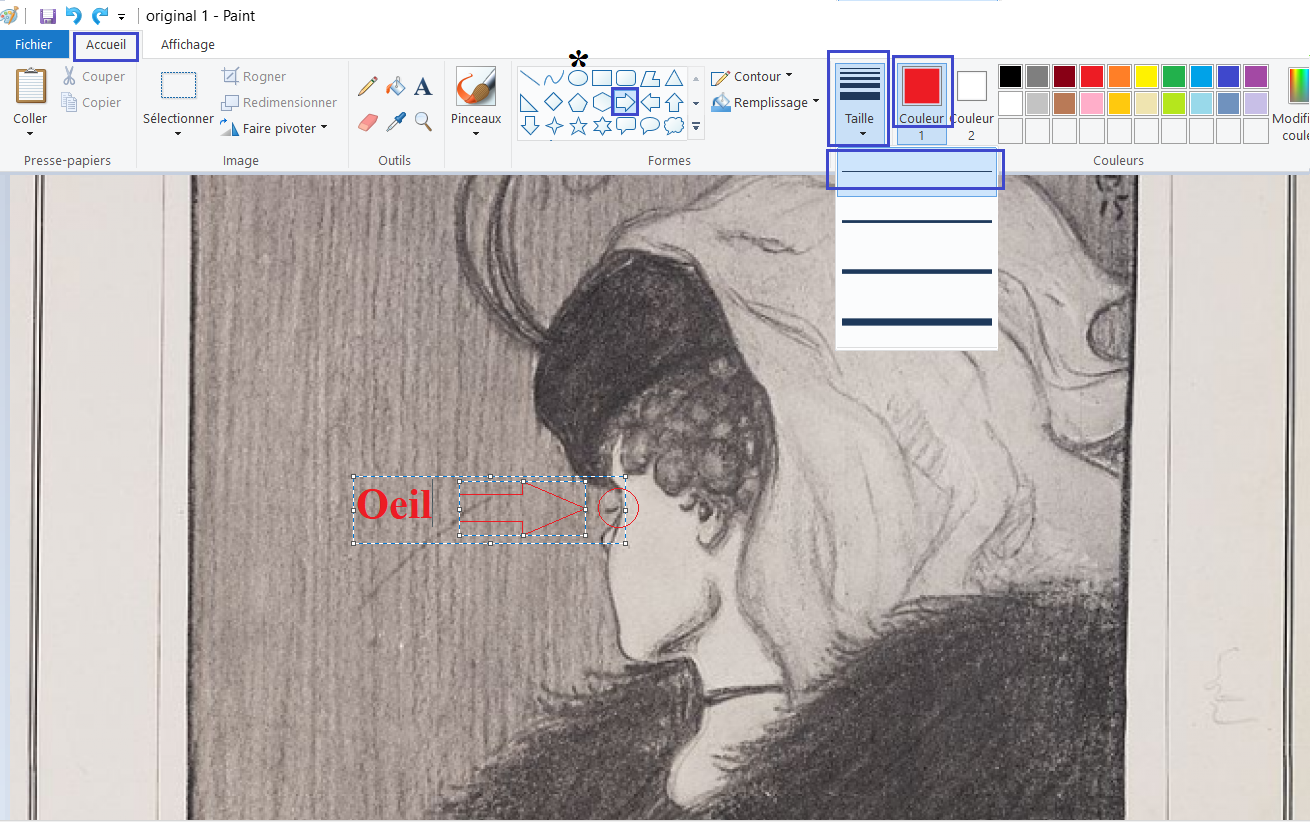Select the Six-point star shape
The image size is (1310, 822).
coord(602,126)
